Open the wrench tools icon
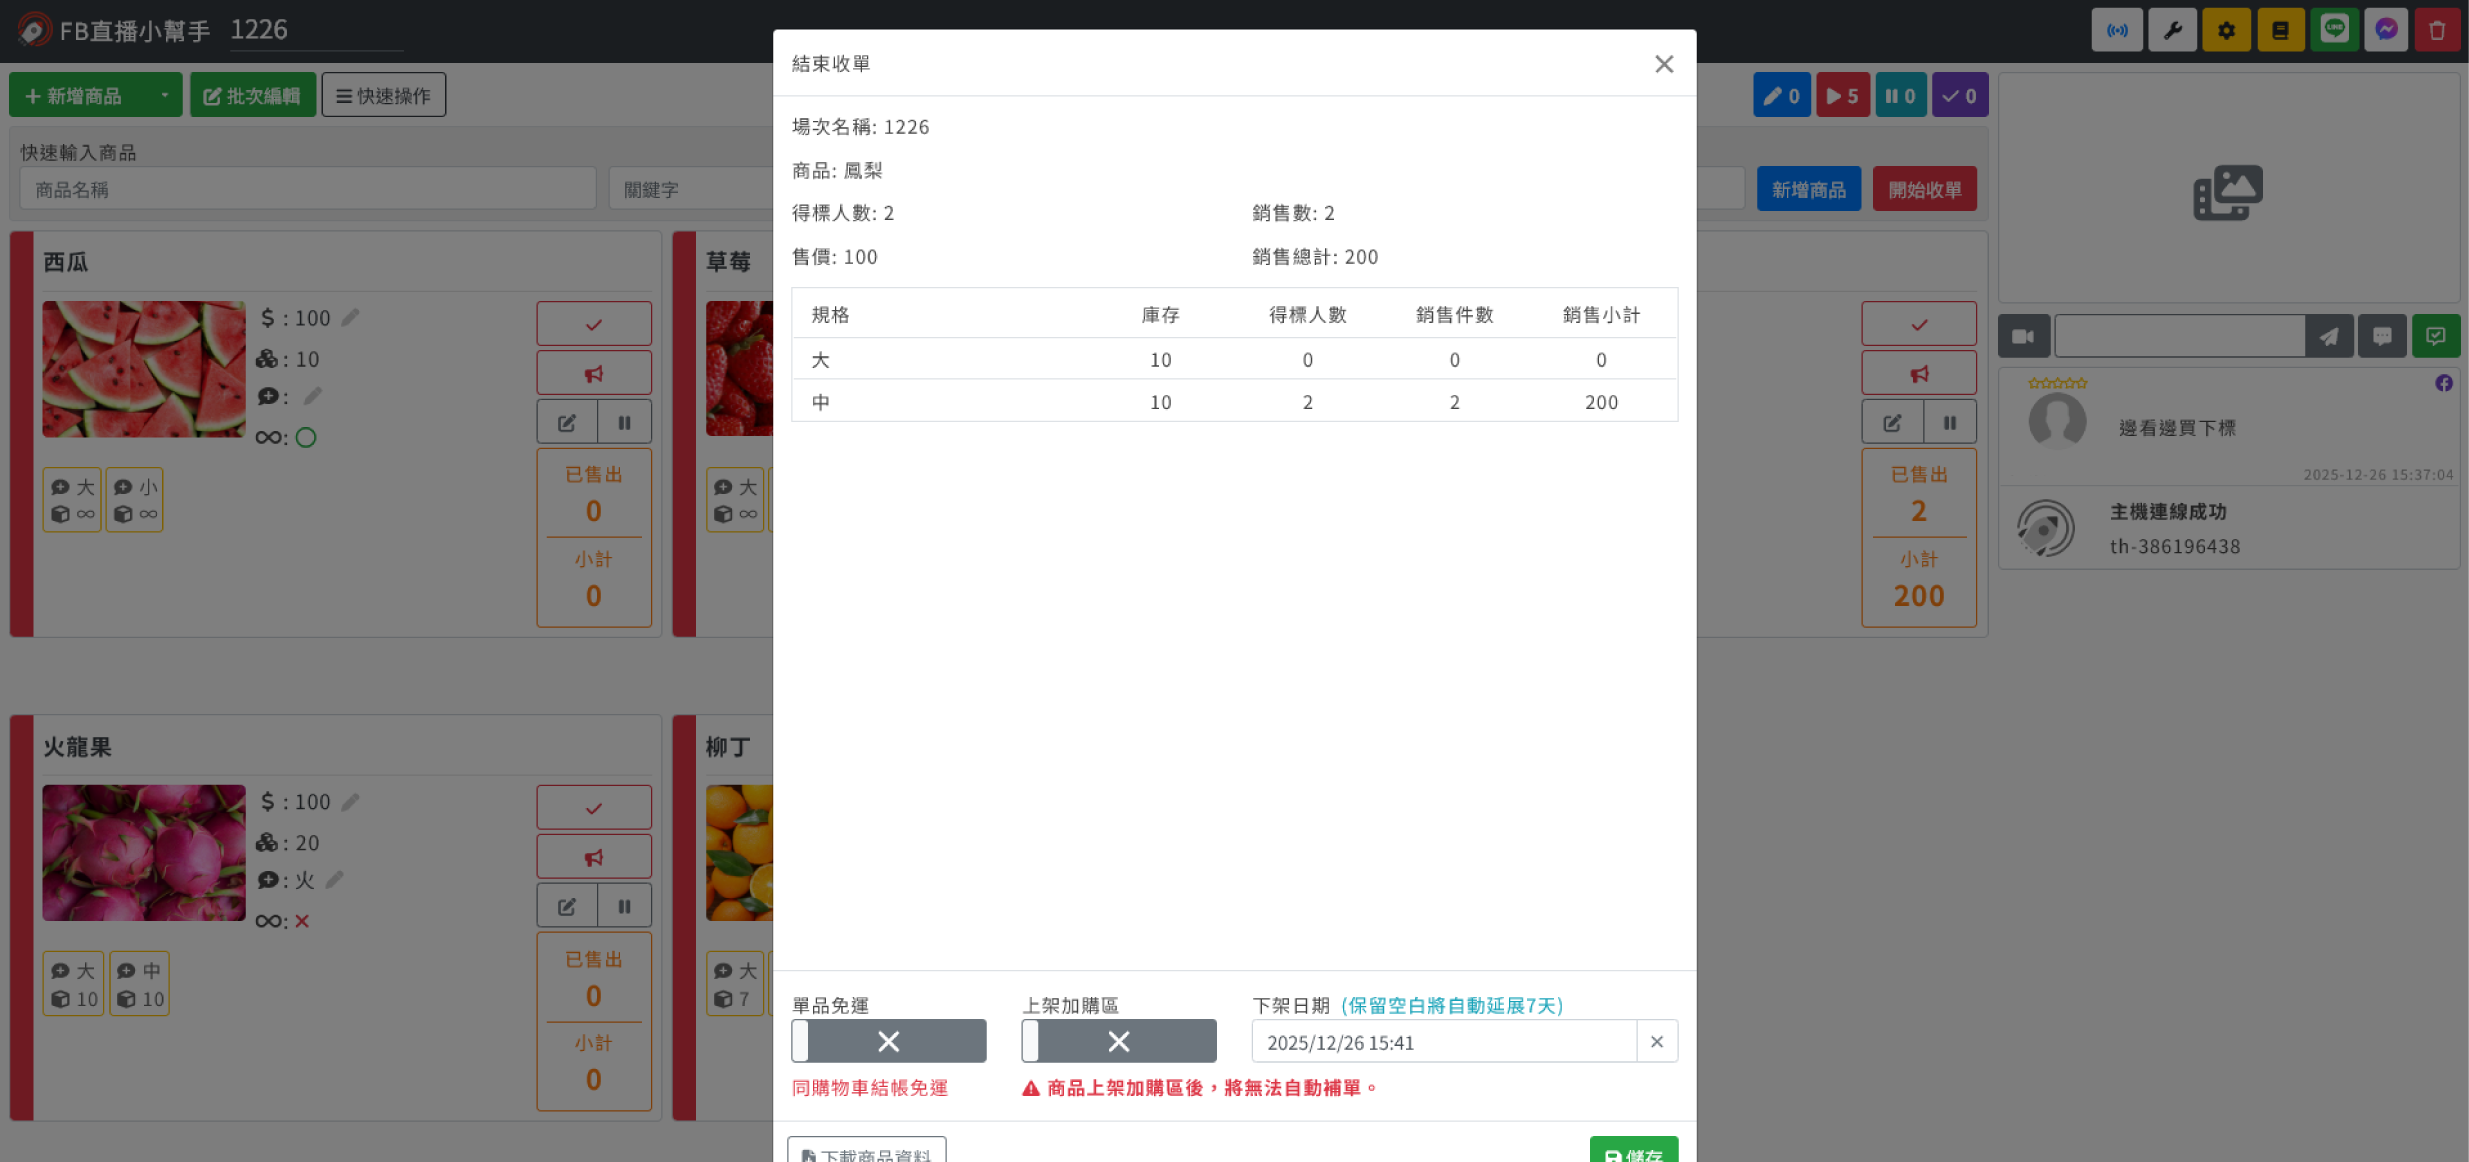The image size is (2469, 1162). [x=2171, y=30]
